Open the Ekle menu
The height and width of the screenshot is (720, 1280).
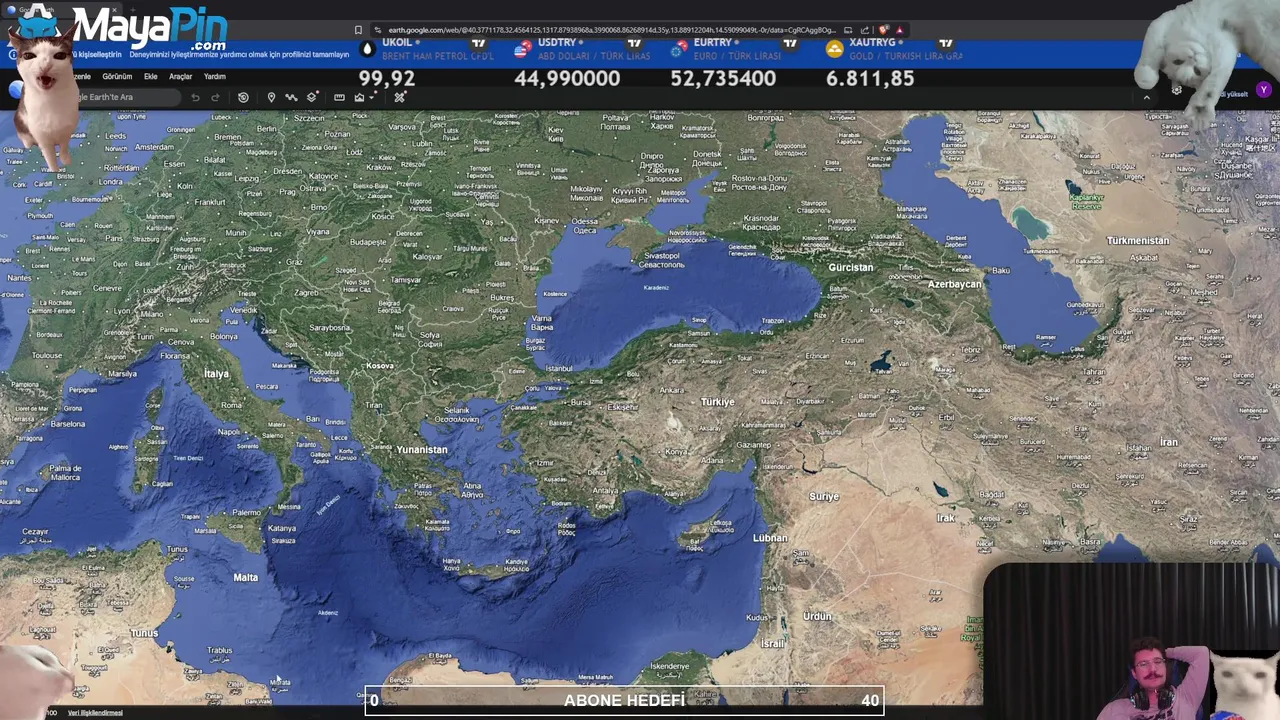[151, 76]
